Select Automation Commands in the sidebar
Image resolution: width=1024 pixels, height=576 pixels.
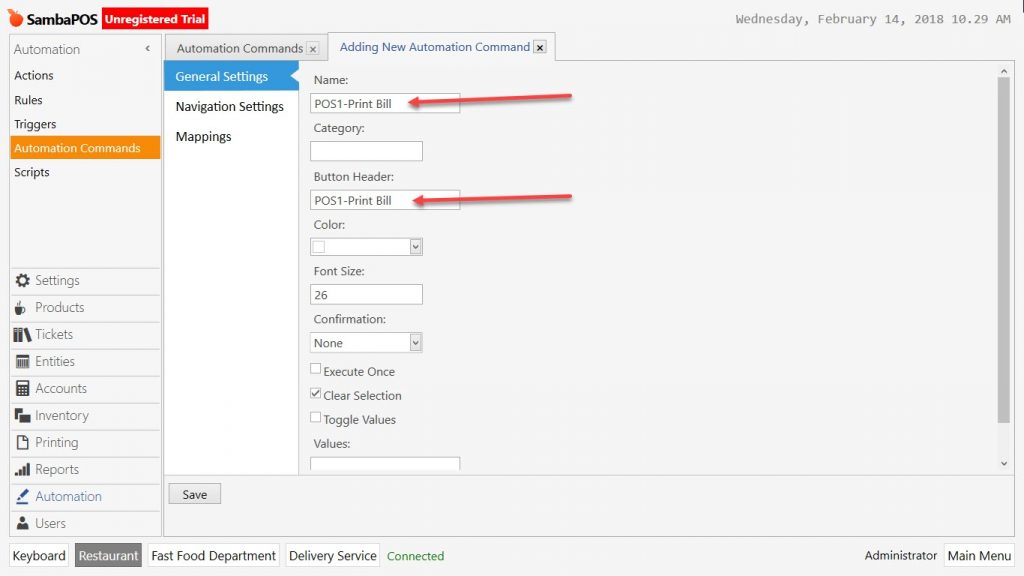(85, 148)
